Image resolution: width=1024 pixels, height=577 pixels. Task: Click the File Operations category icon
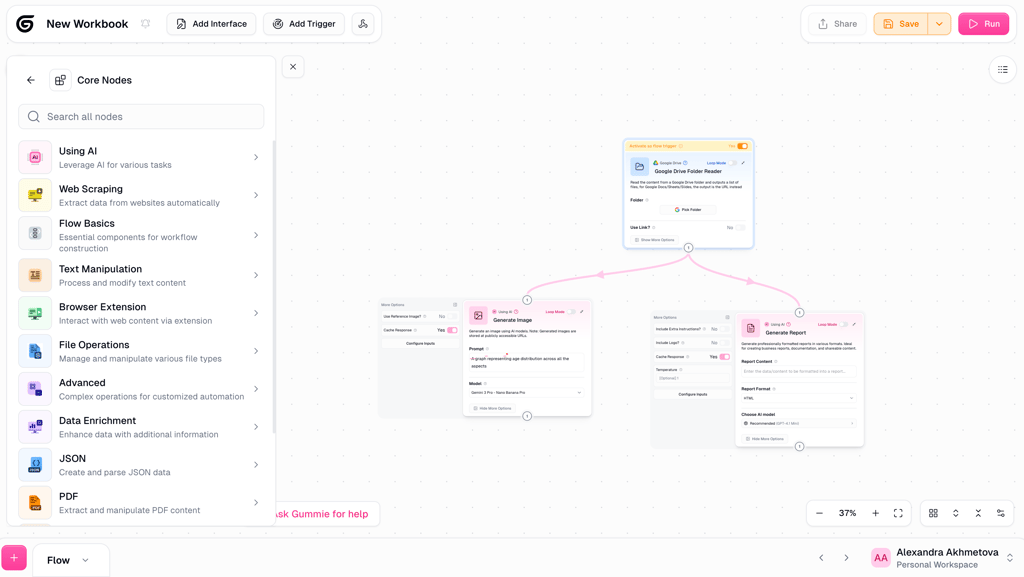[35, 351]
